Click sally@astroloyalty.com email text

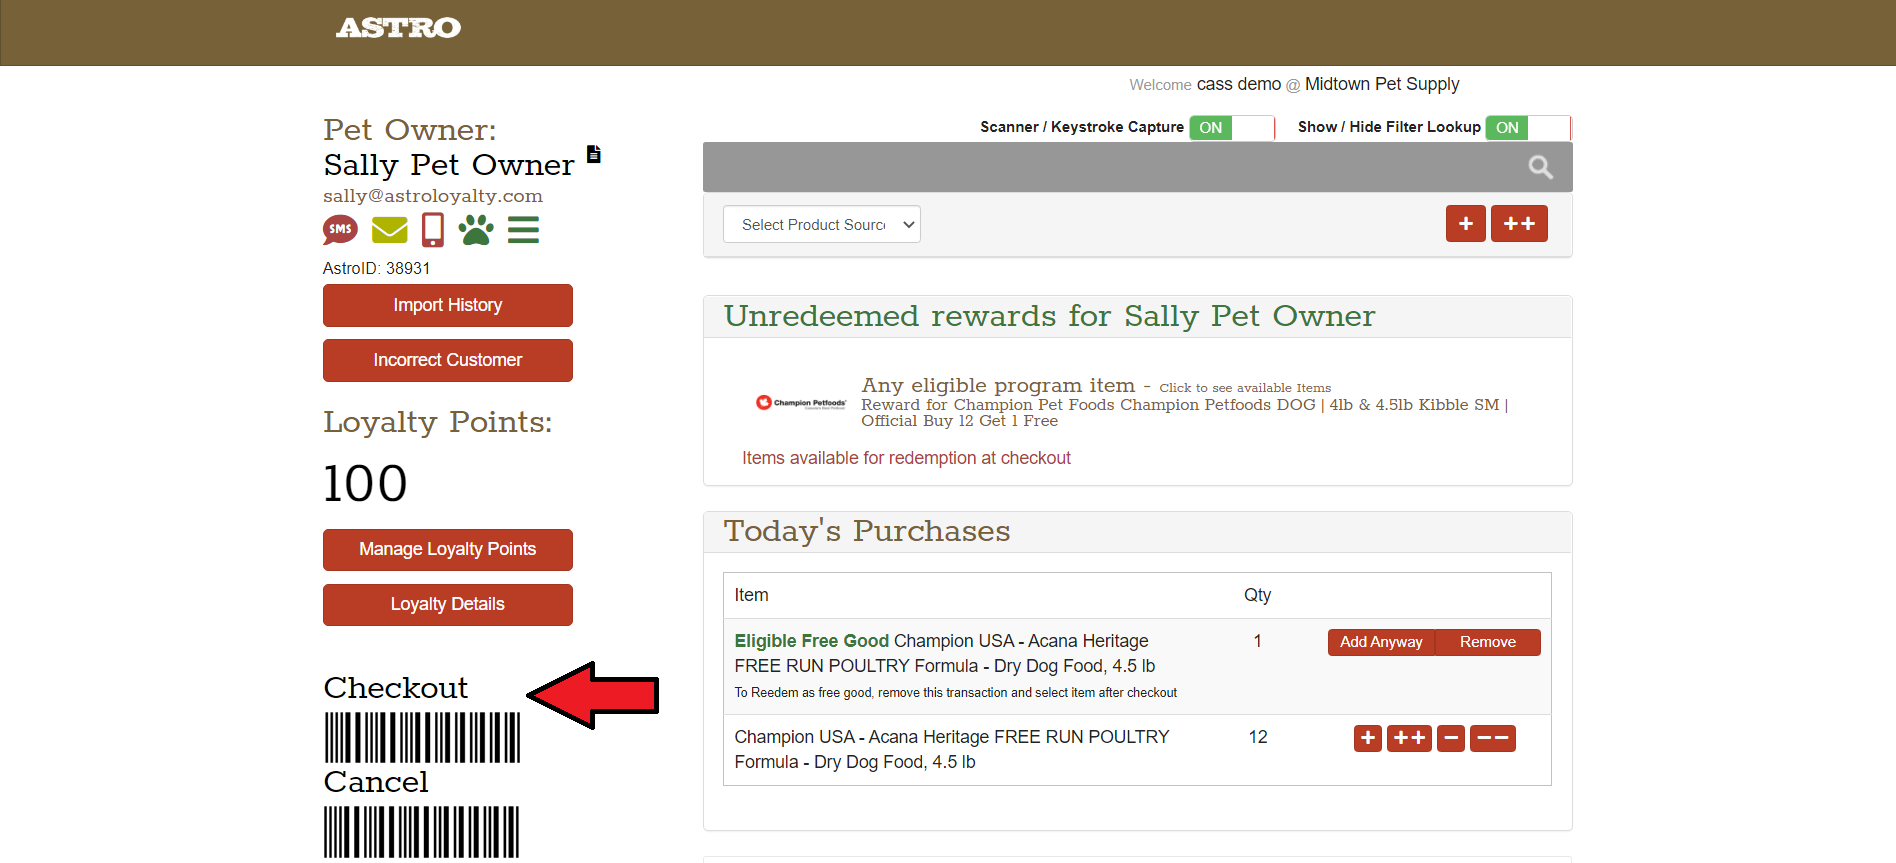433,196
